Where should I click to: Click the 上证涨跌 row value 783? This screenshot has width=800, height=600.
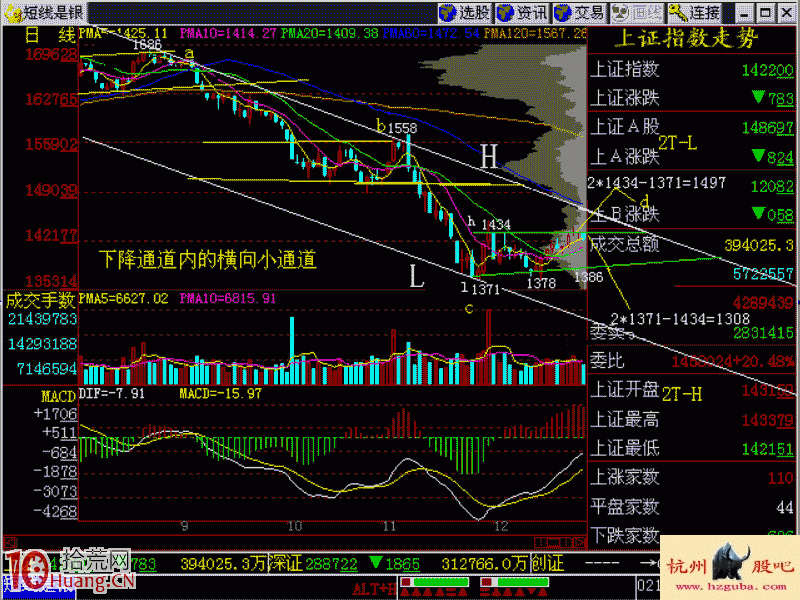(773, 98)
